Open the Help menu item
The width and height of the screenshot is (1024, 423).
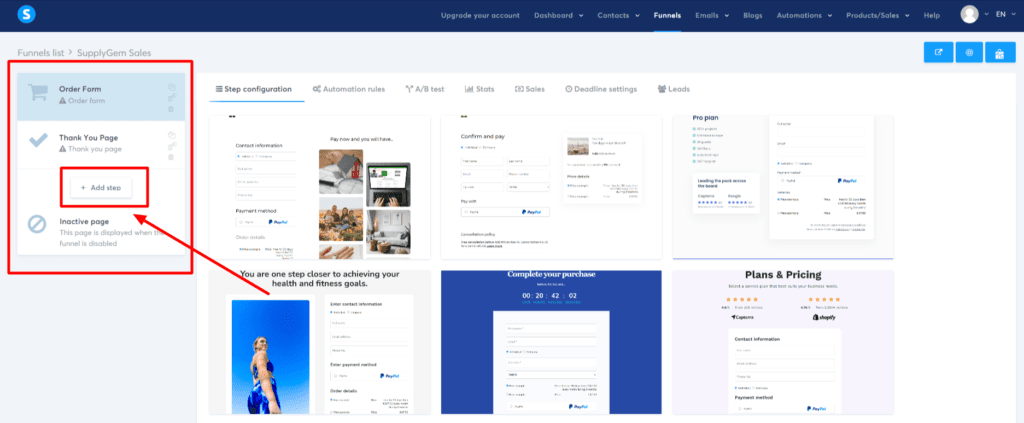pos(932,15)
